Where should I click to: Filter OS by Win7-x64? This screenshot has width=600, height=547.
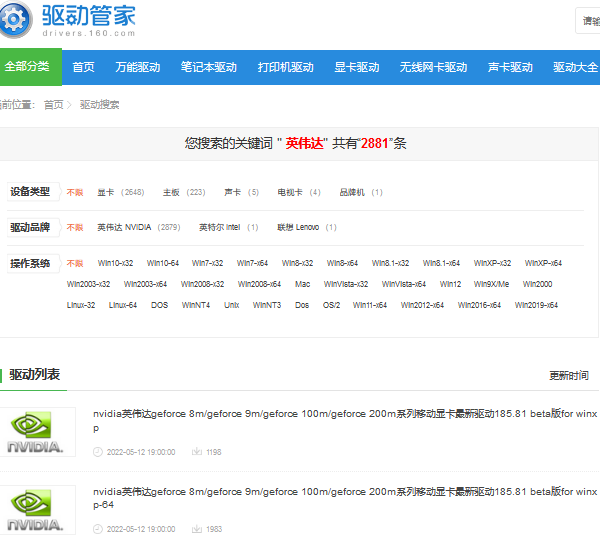(x=252, y=263)
